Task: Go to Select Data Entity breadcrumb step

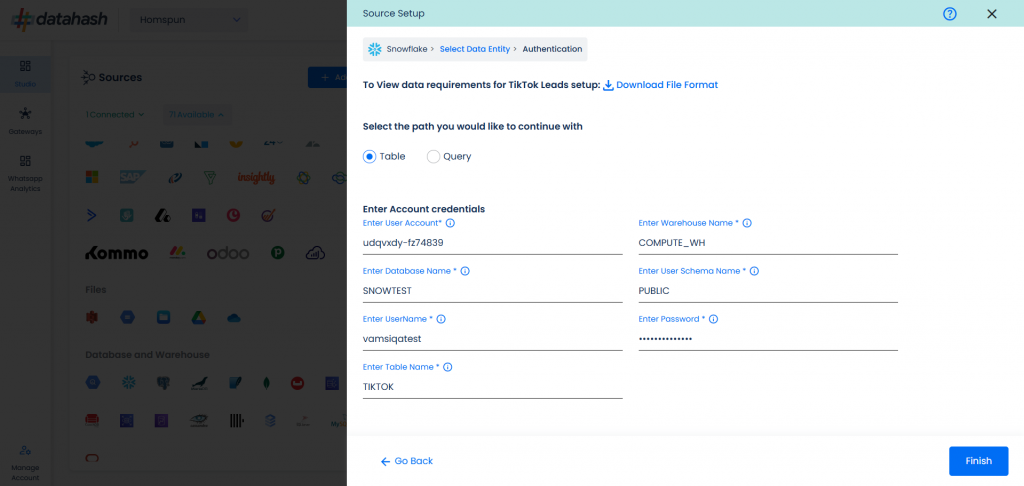Action: click(475, 49)
